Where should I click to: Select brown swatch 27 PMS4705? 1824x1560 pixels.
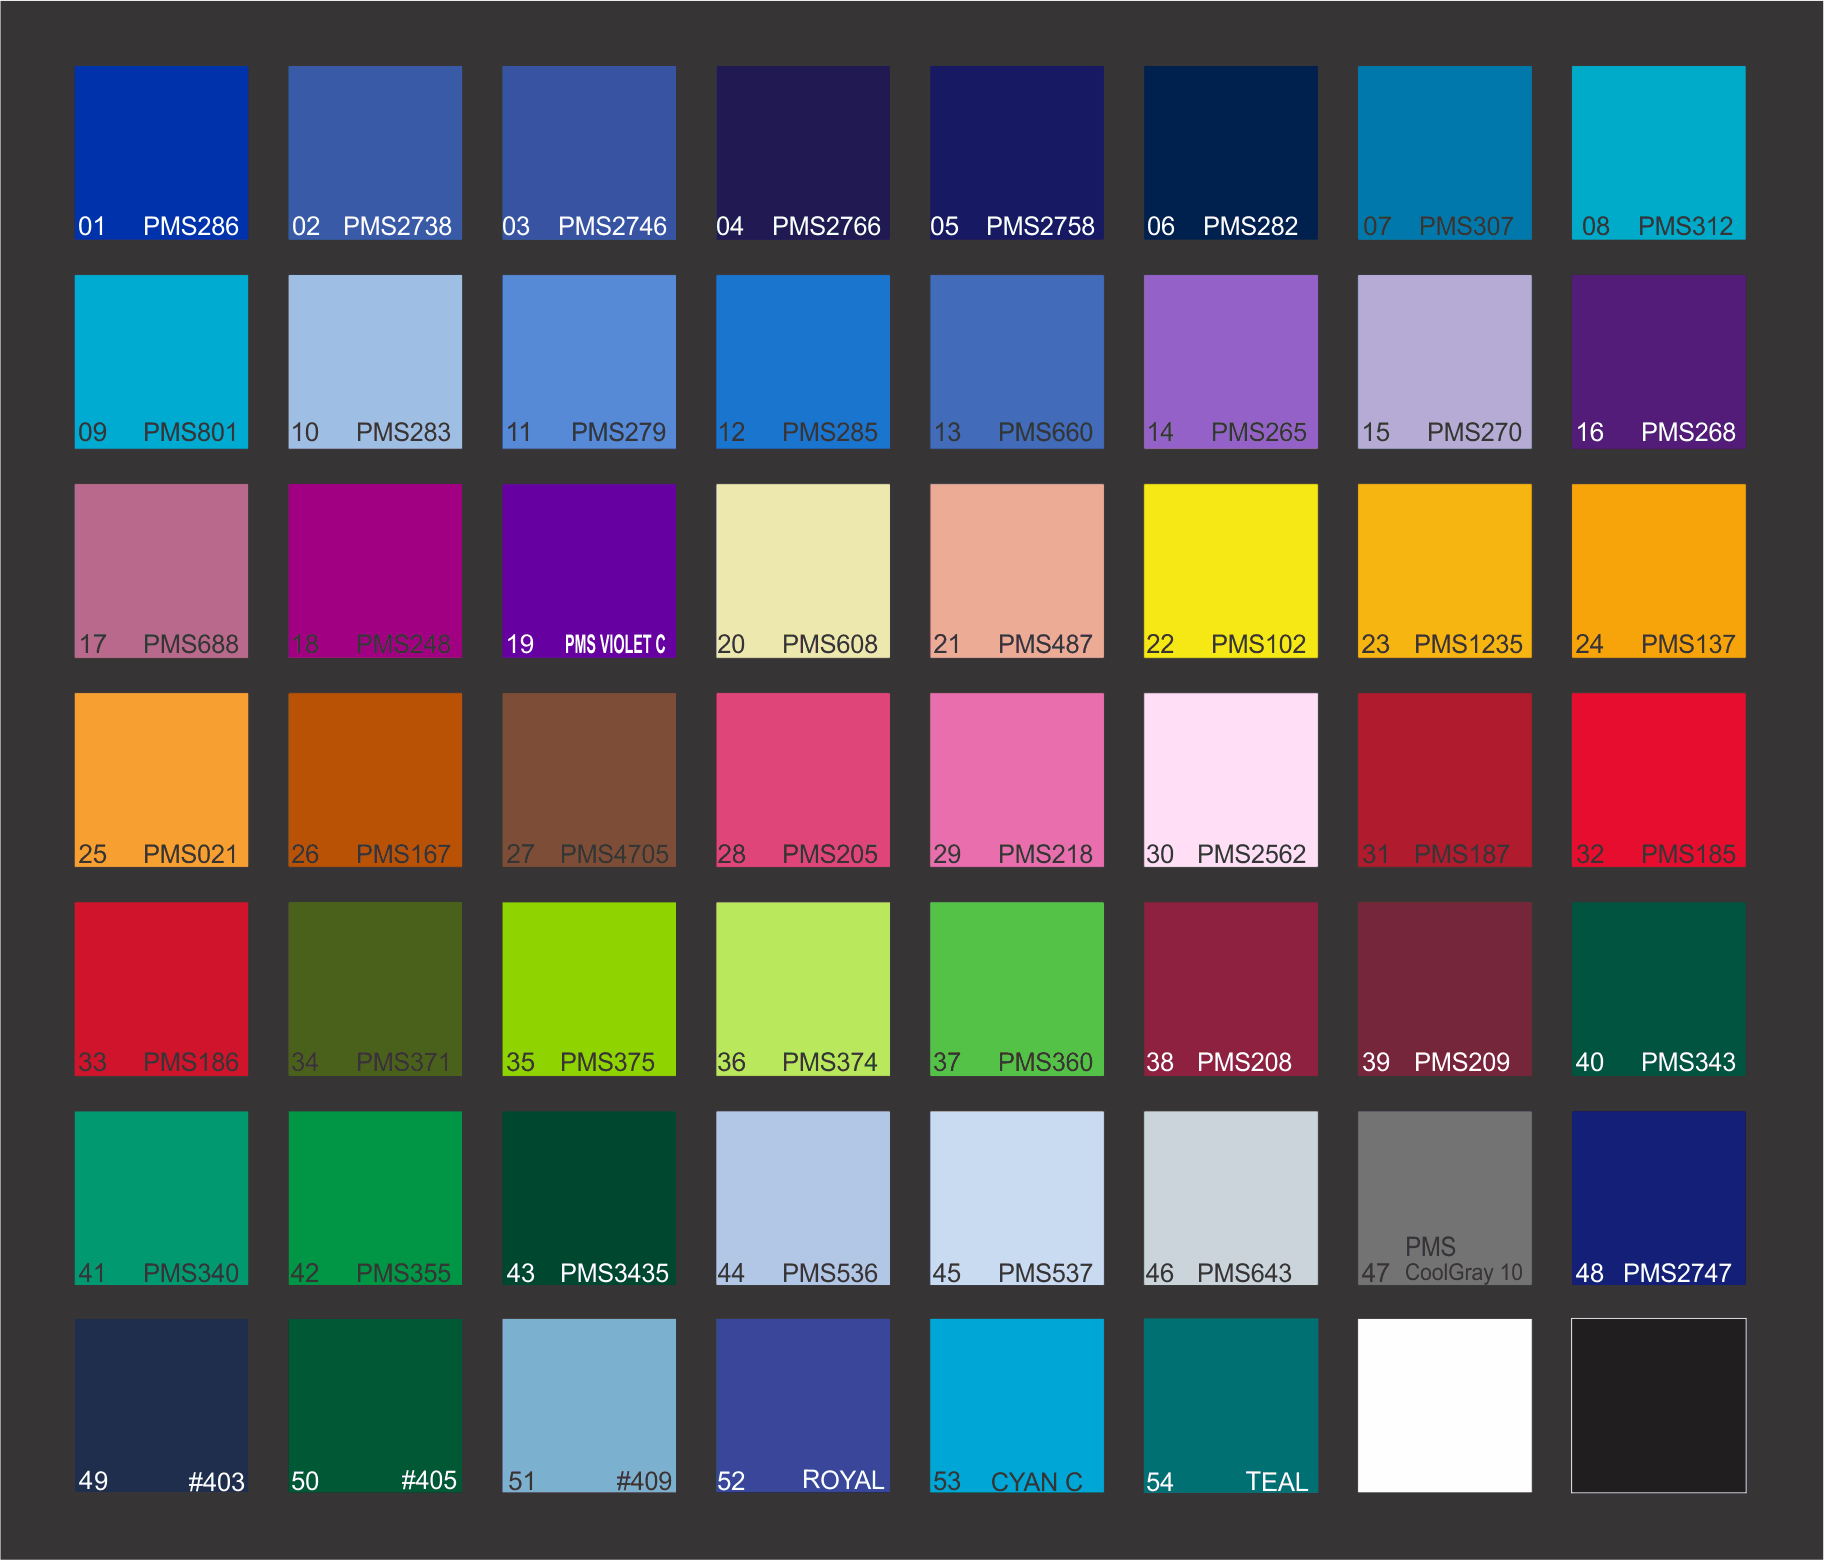(589, 780)
